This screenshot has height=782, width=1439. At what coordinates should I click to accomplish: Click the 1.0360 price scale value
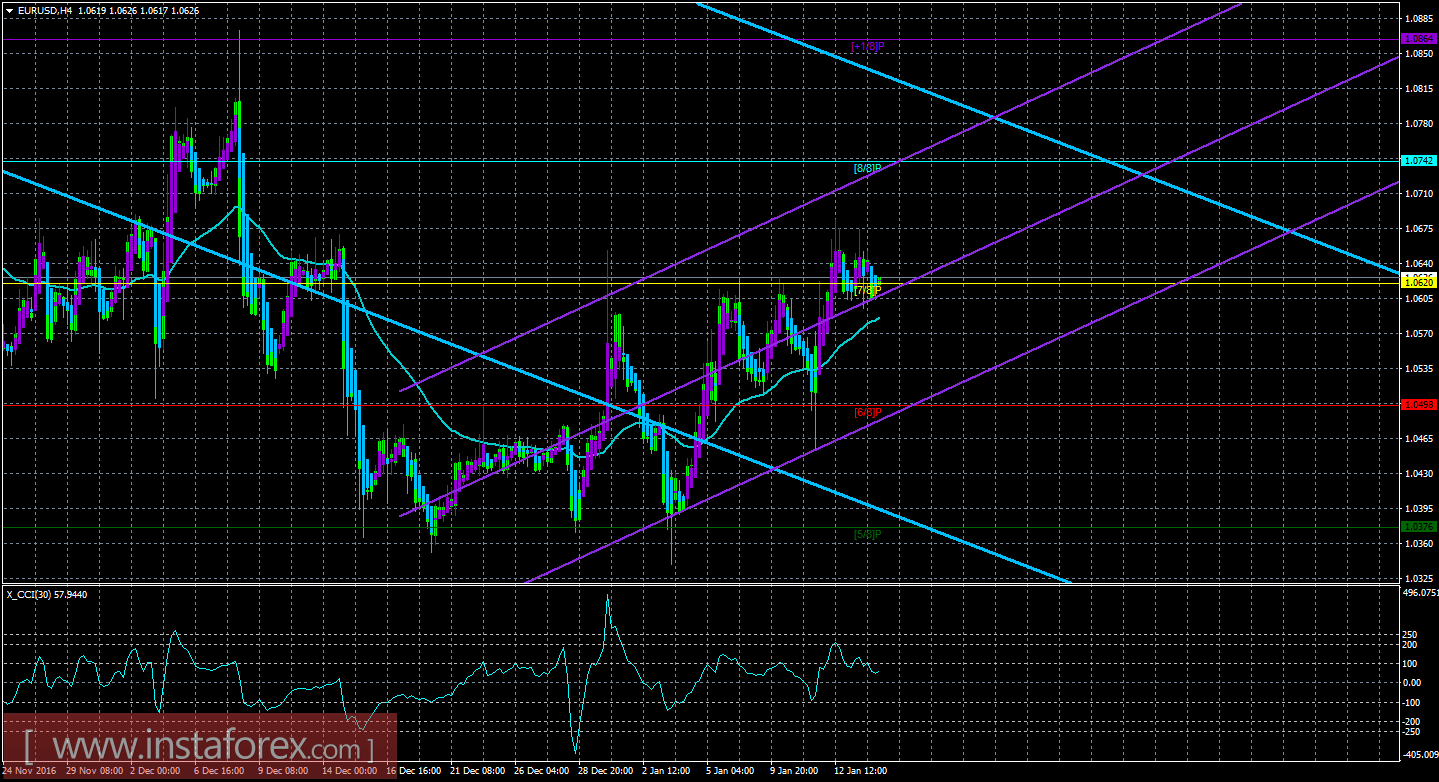(1420, 544)
